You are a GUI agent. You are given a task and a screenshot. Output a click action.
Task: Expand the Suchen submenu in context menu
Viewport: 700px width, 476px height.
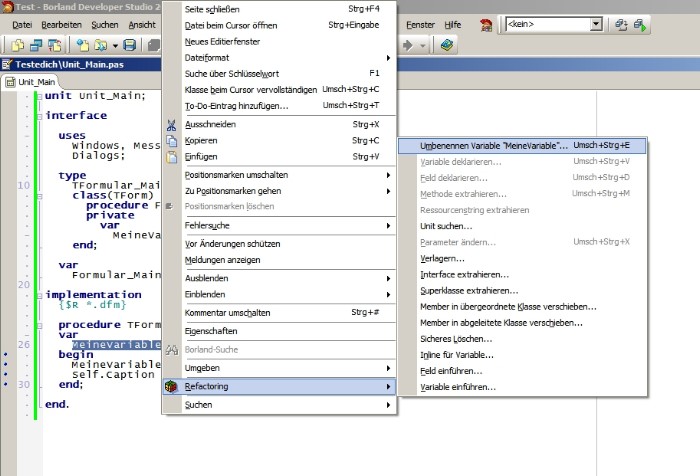point(280,405)
